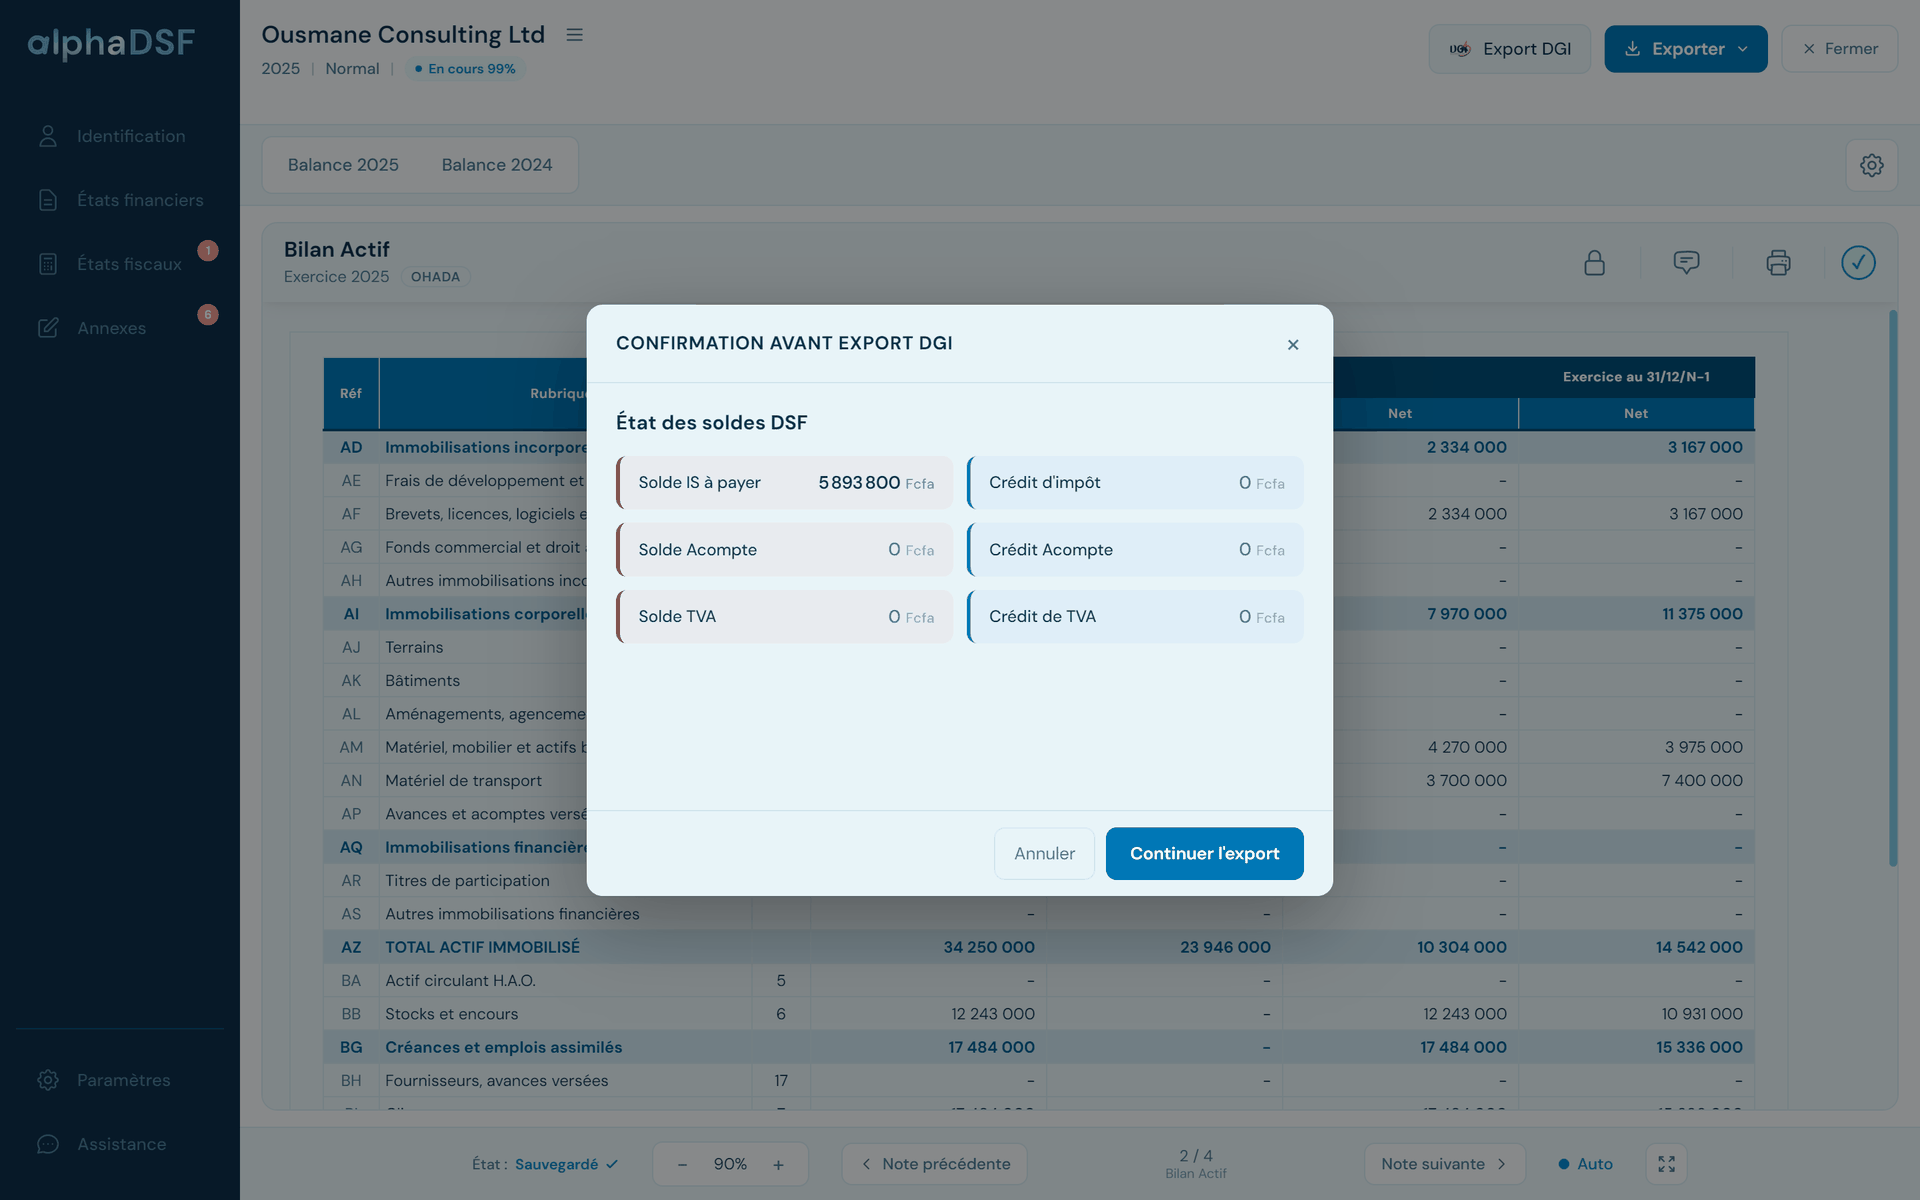The height and width of the screenshot is (1200, 1920).
Task: Click the Sauvegardé state indicator
Action: click(x=566, y=1164)
